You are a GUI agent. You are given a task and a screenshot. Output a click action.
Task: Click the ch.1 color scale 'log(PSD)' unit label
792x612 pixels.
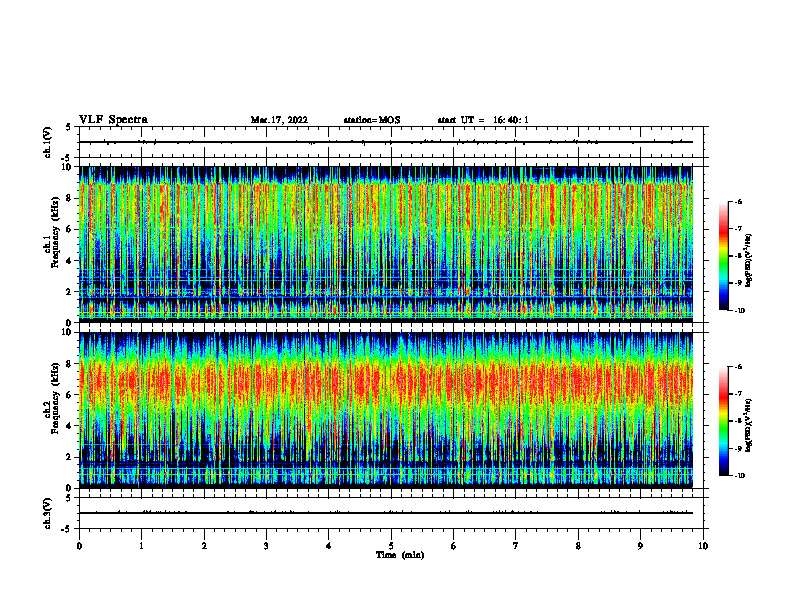pos(750,260)
